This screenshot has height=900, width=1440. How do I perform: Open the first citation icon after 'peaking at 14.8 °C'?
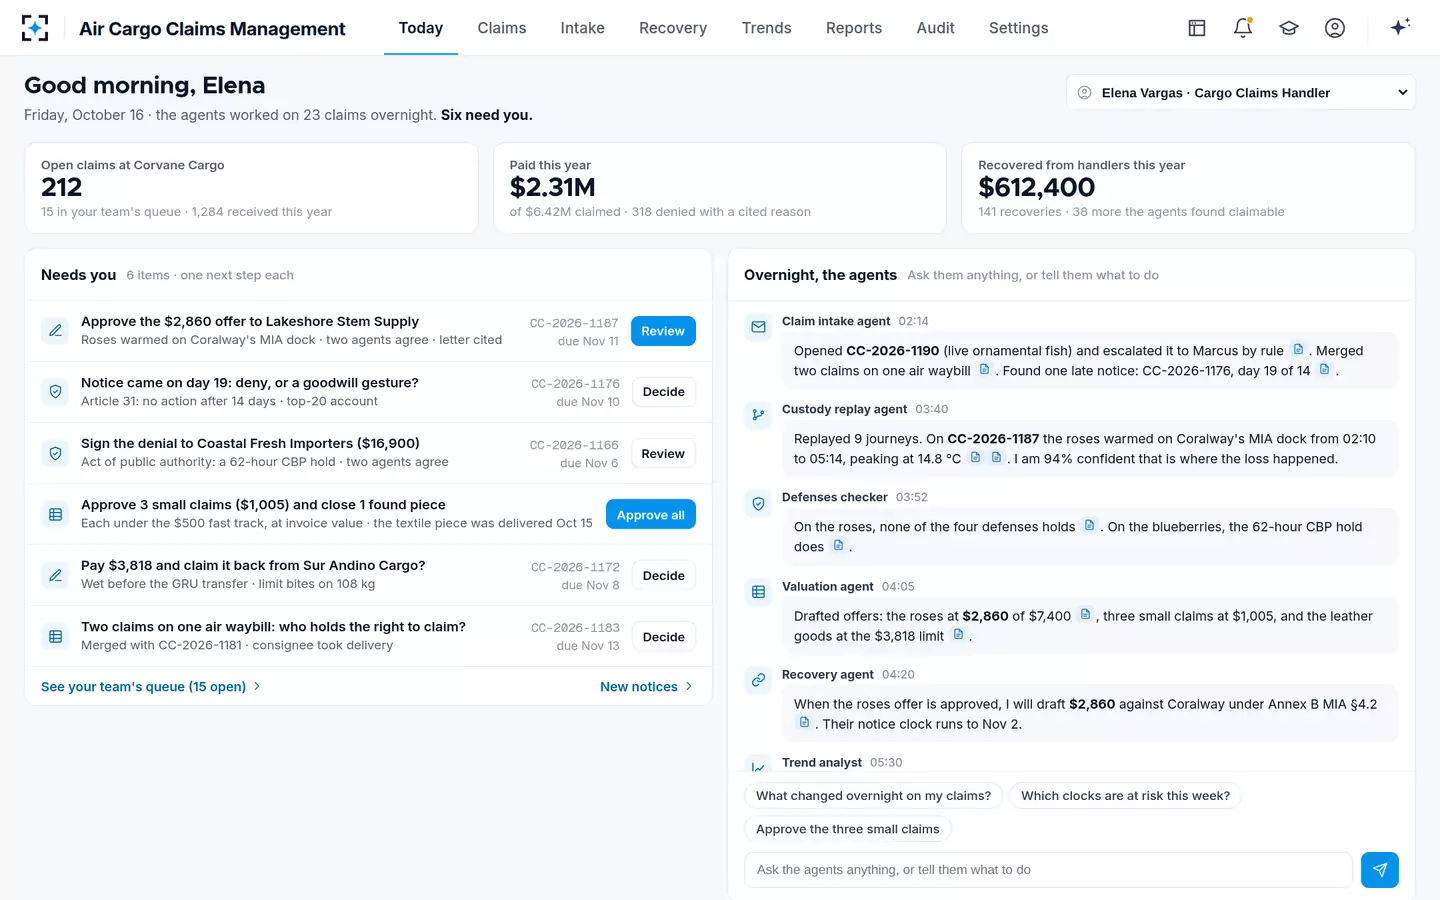pyautogui.click(x=975, y=458)
